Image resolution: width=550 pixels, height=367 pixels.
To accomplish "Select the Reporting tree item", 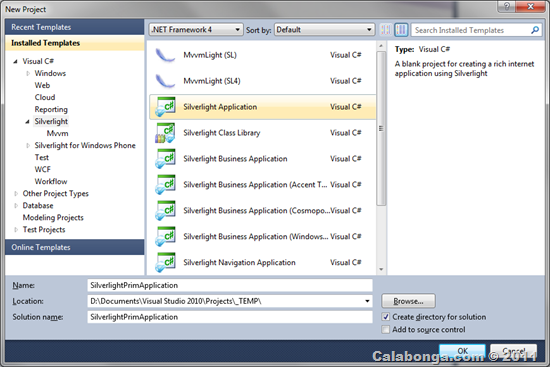I will (51, 109).
